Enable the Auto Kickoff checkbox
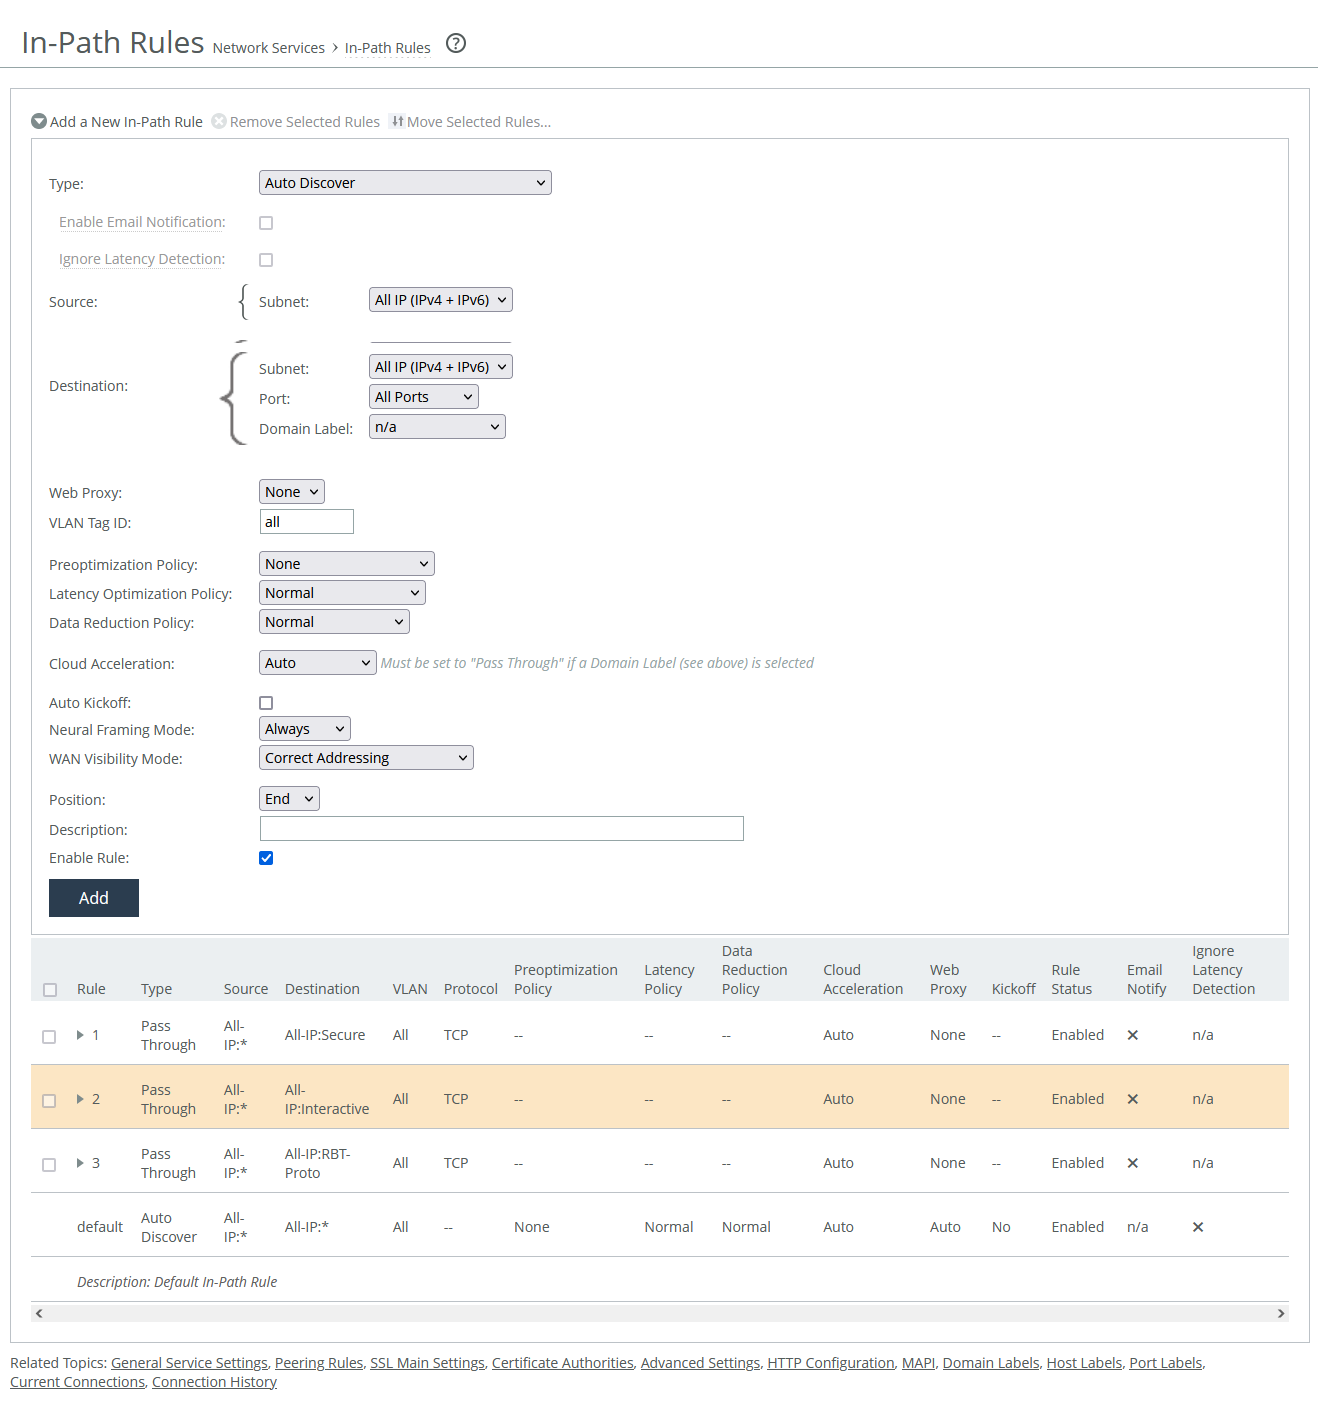 tap(266, 703)
